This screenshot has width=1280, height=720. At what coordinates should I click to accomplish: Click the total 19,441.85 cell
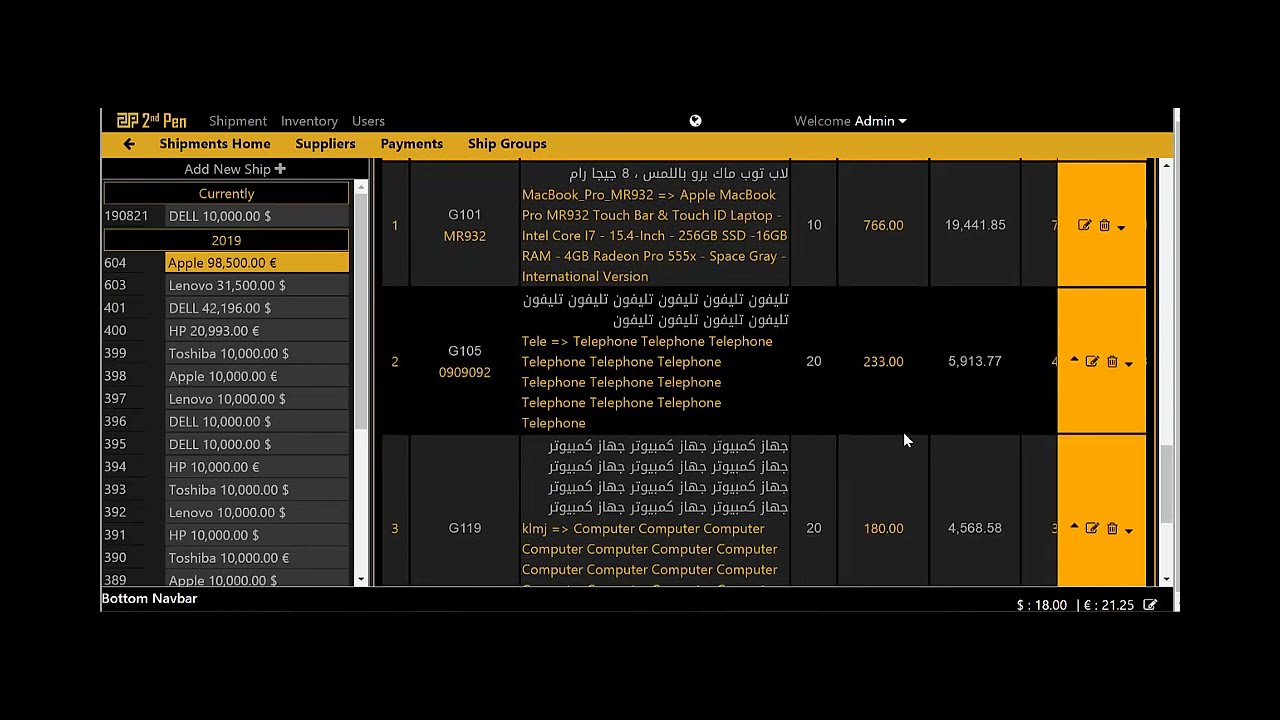tap(975, 225)
